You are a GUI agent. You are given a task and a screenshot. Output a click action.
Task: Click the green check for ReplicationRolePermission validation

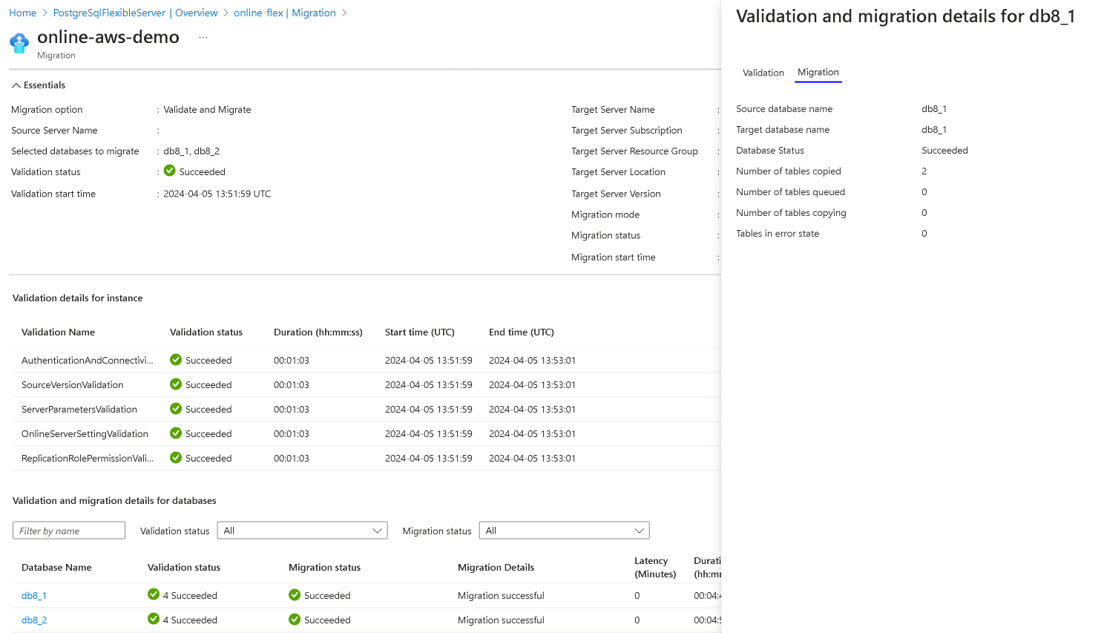click(x=176, y=458)
